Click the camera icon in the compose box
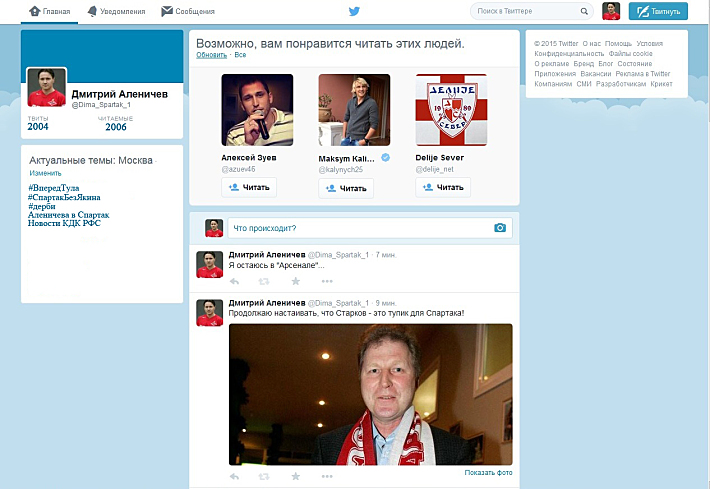 500,228
